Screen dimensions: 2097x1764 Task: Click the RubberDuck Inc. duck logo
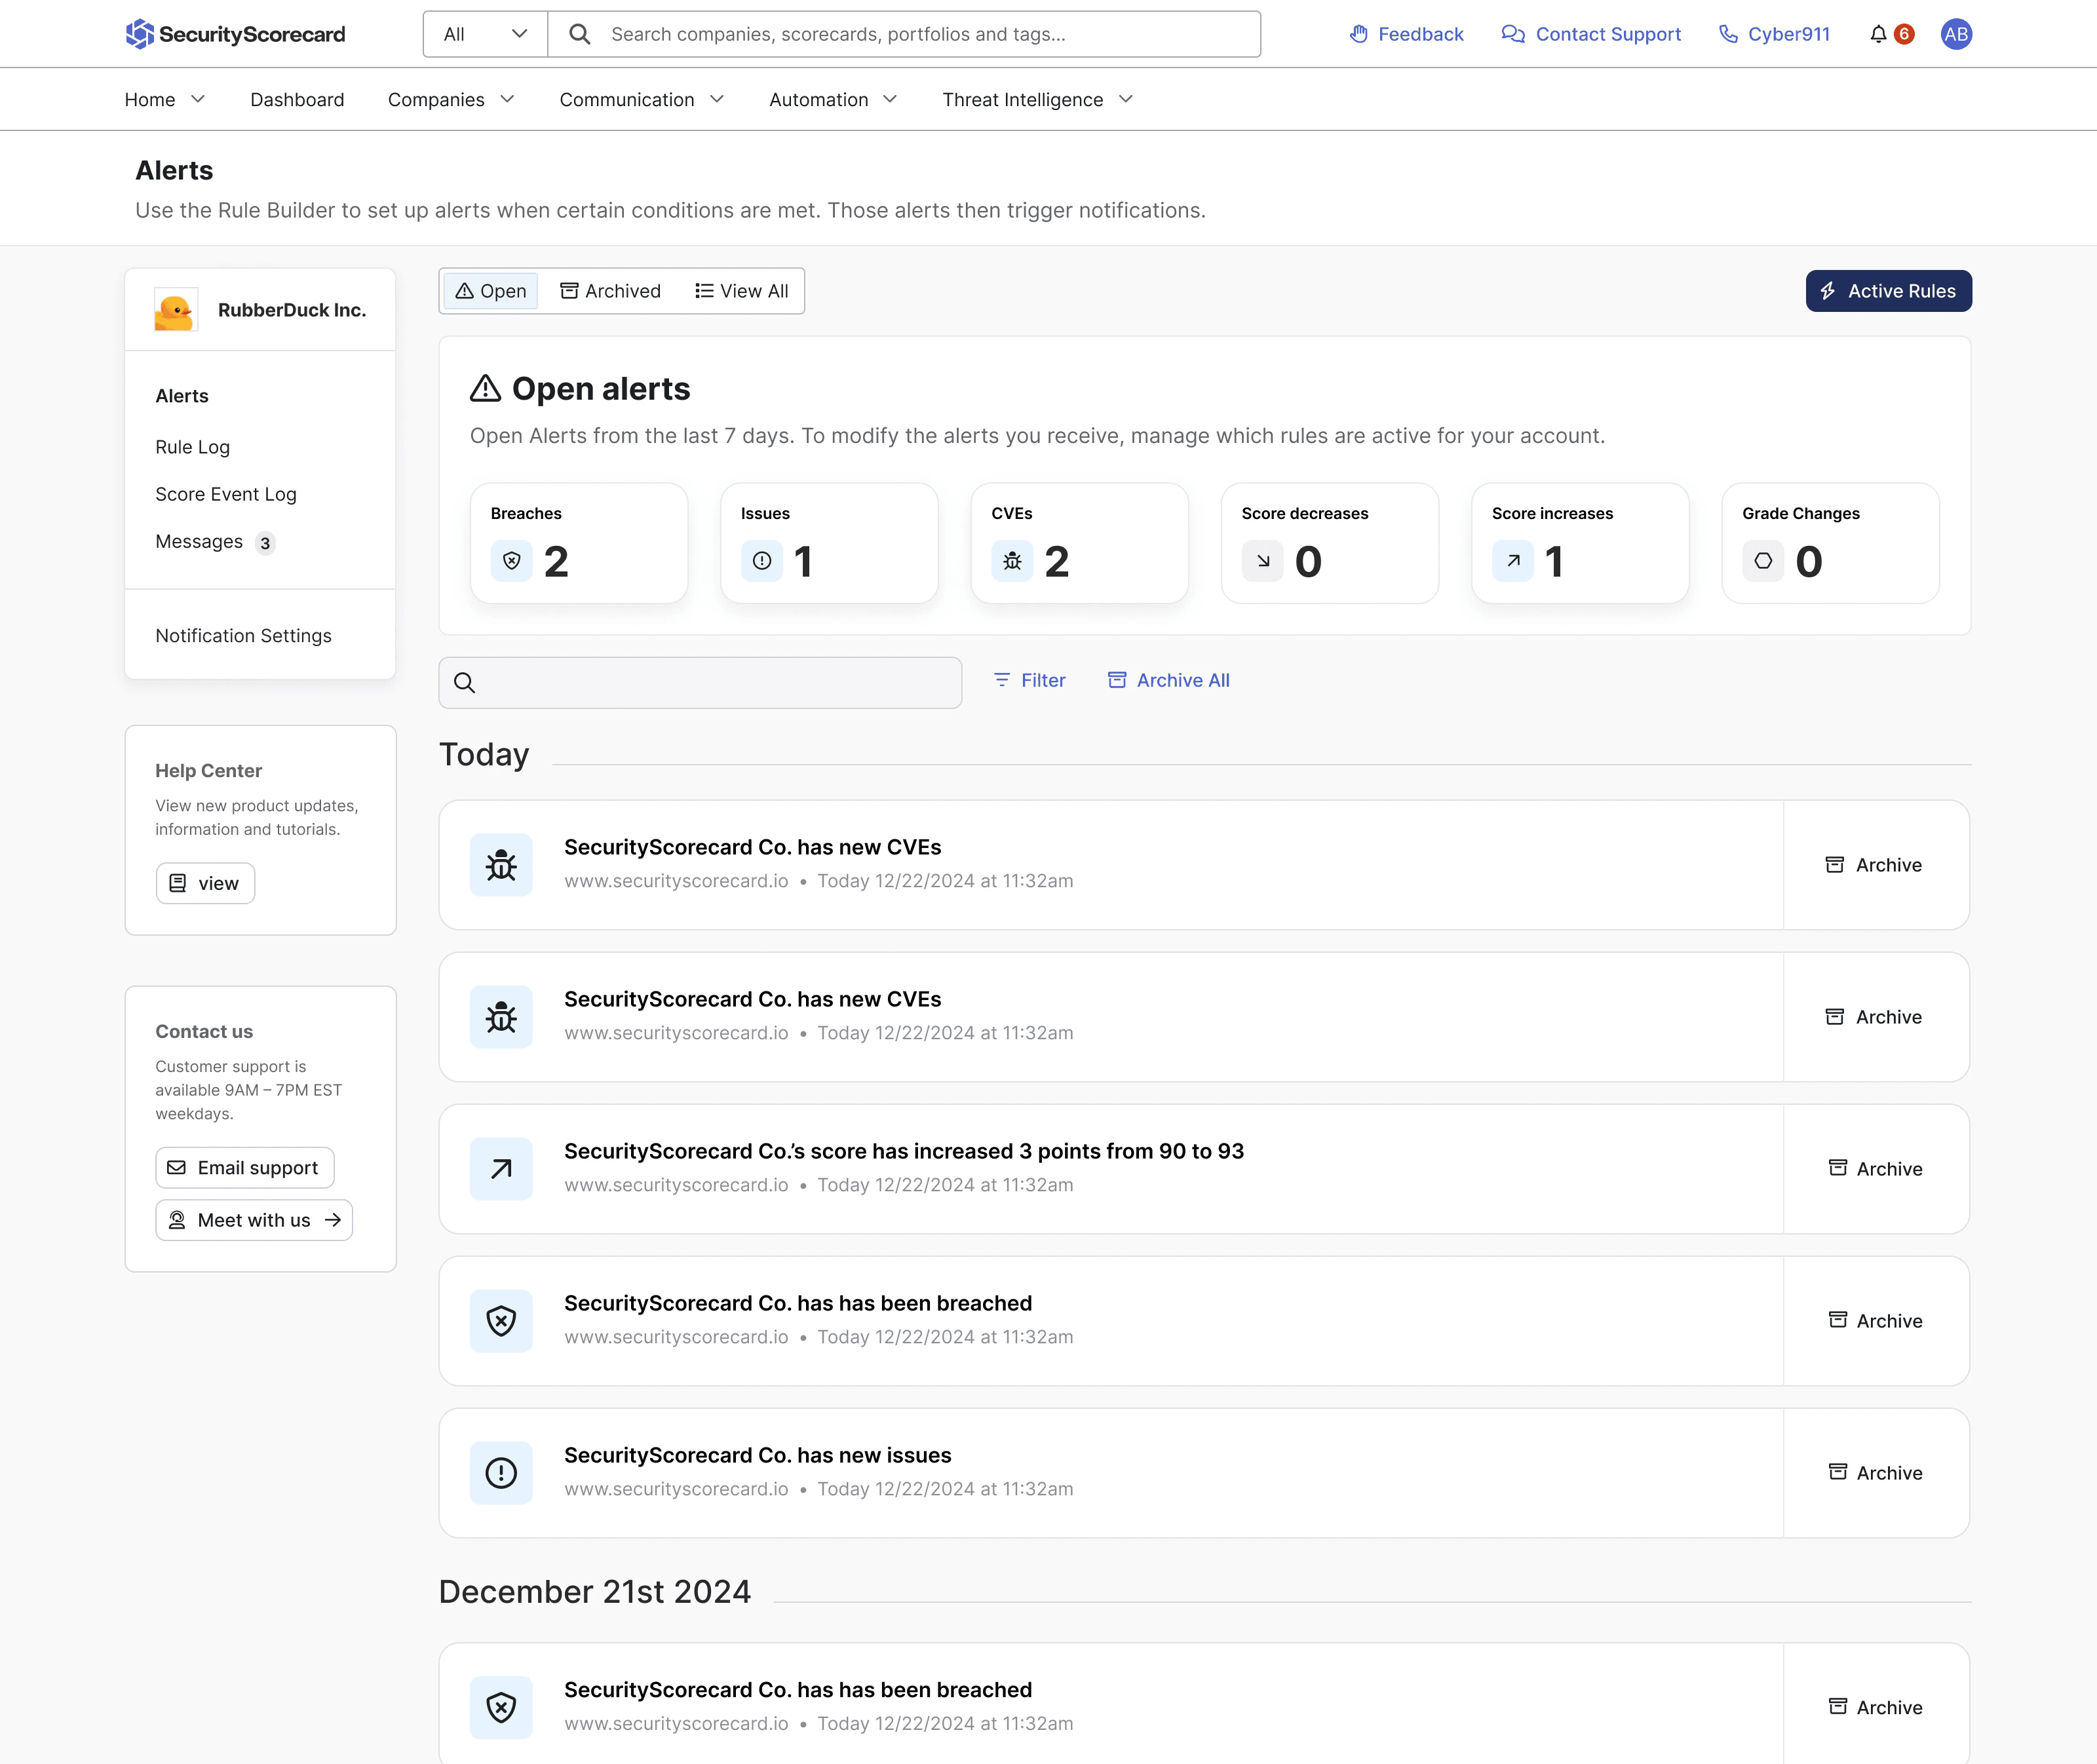(175, 310)
